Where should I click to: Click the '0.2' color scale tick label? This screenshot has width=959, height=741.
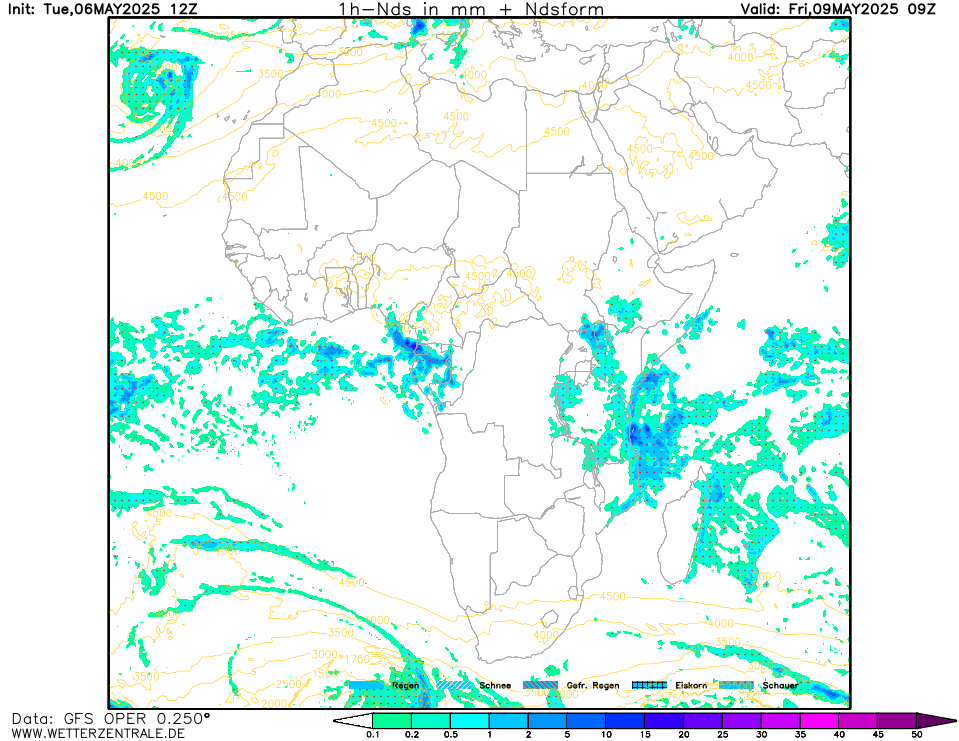tap(412, 734)
